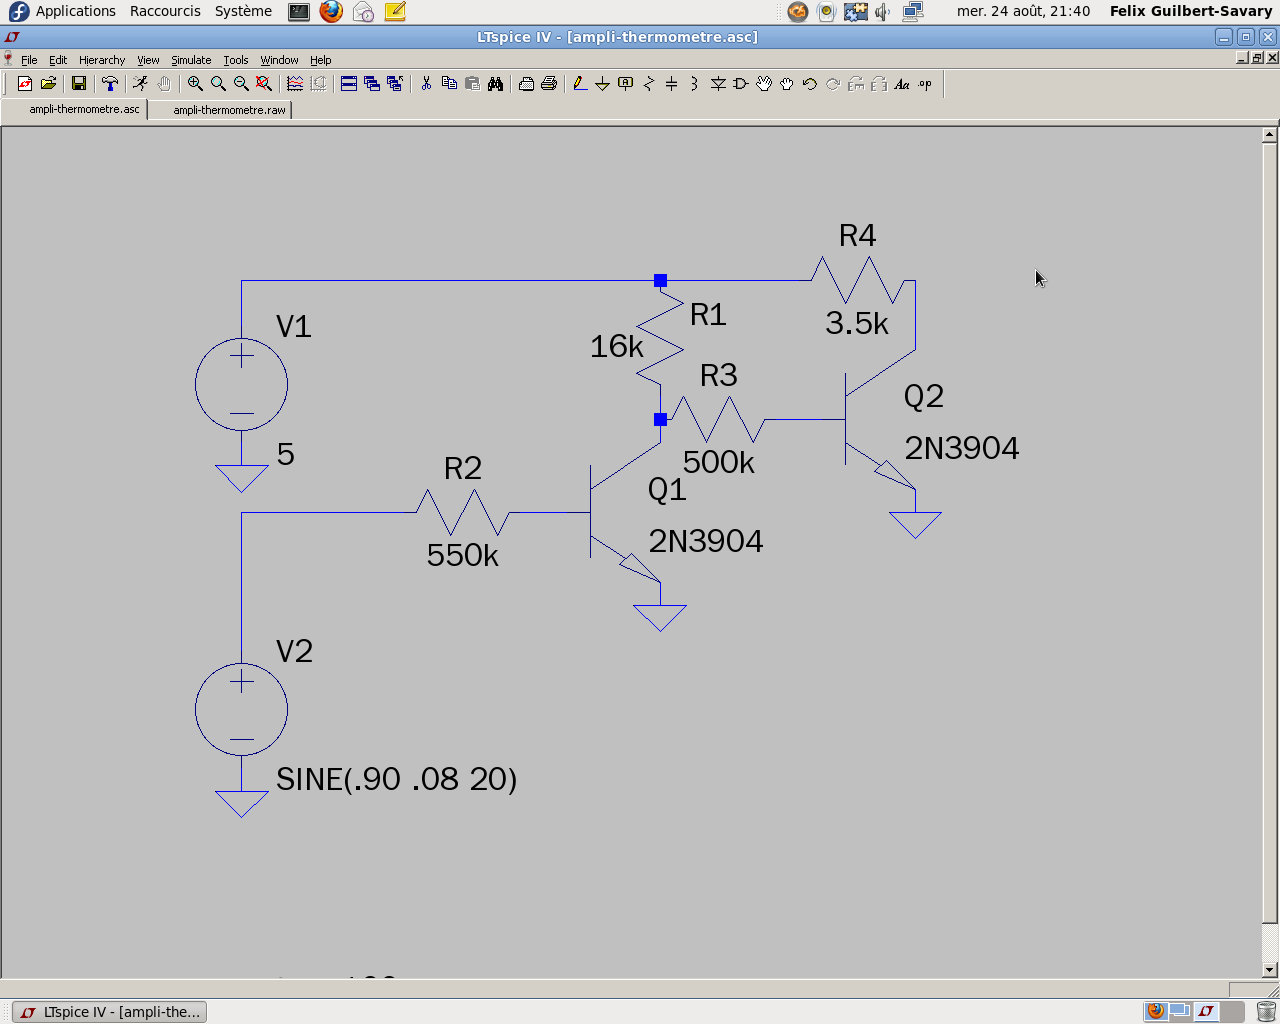Run the simulation with the running-man icon

coord(141,84)
